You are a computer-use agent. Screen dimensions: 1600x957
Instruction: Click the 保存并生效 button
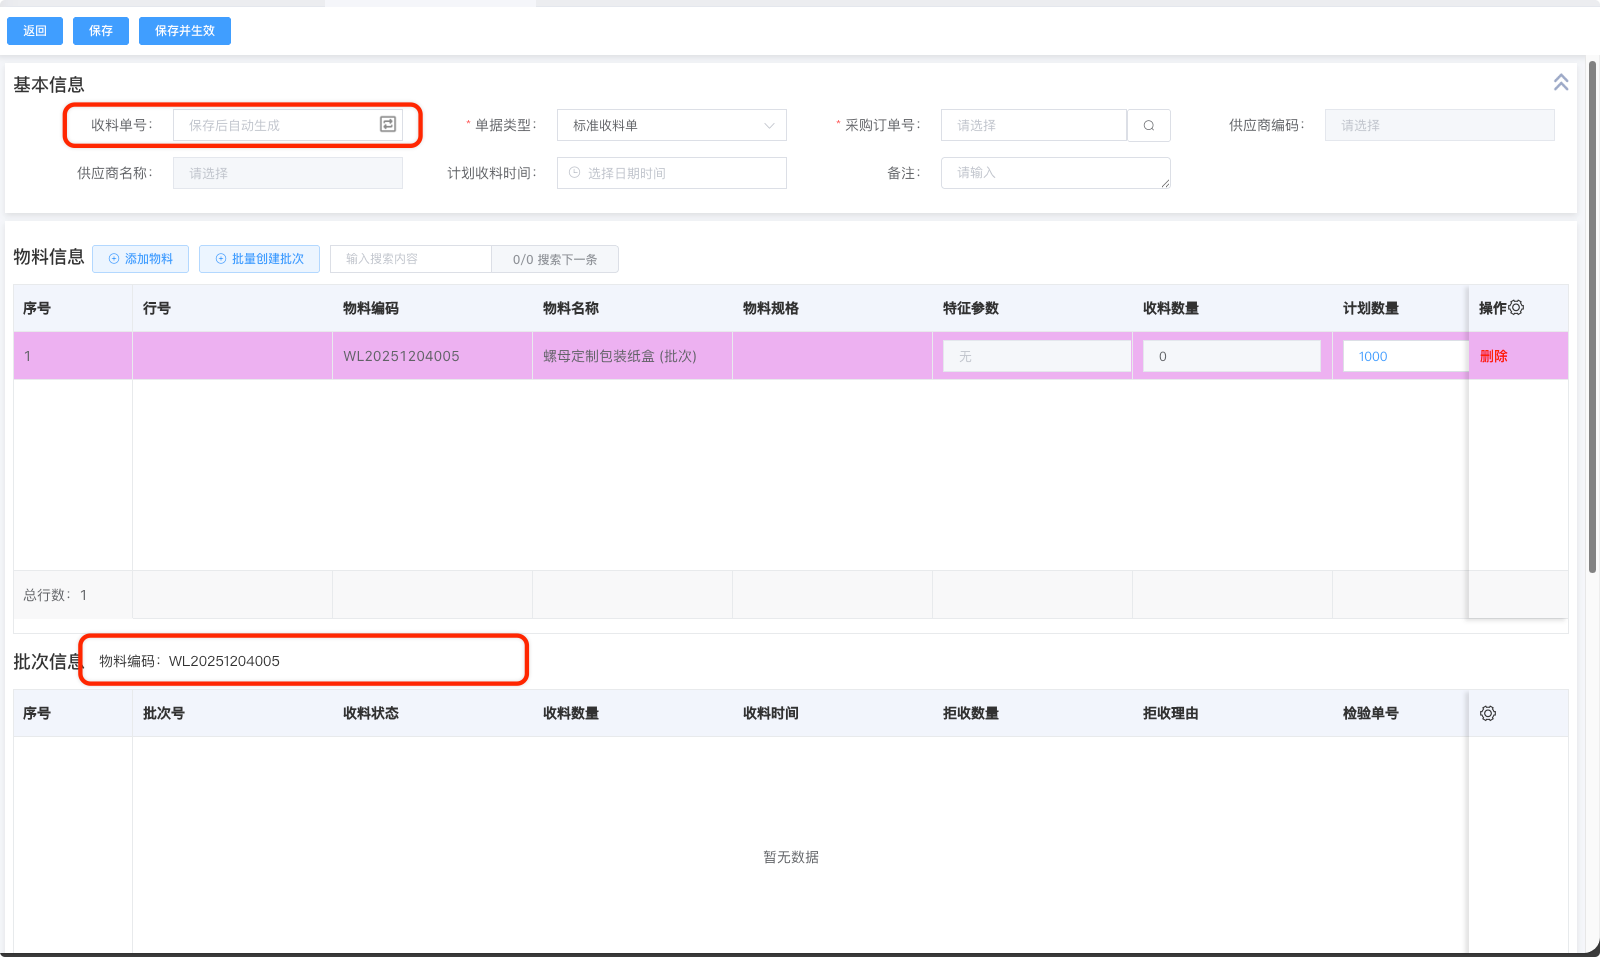(x=185, y=31)
